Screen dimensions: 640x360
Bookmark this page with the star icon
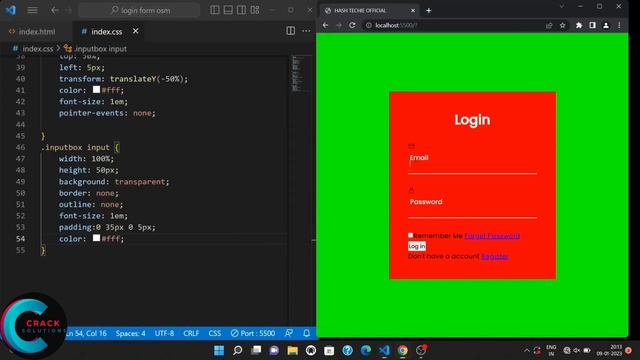click(x=562, y=25)
